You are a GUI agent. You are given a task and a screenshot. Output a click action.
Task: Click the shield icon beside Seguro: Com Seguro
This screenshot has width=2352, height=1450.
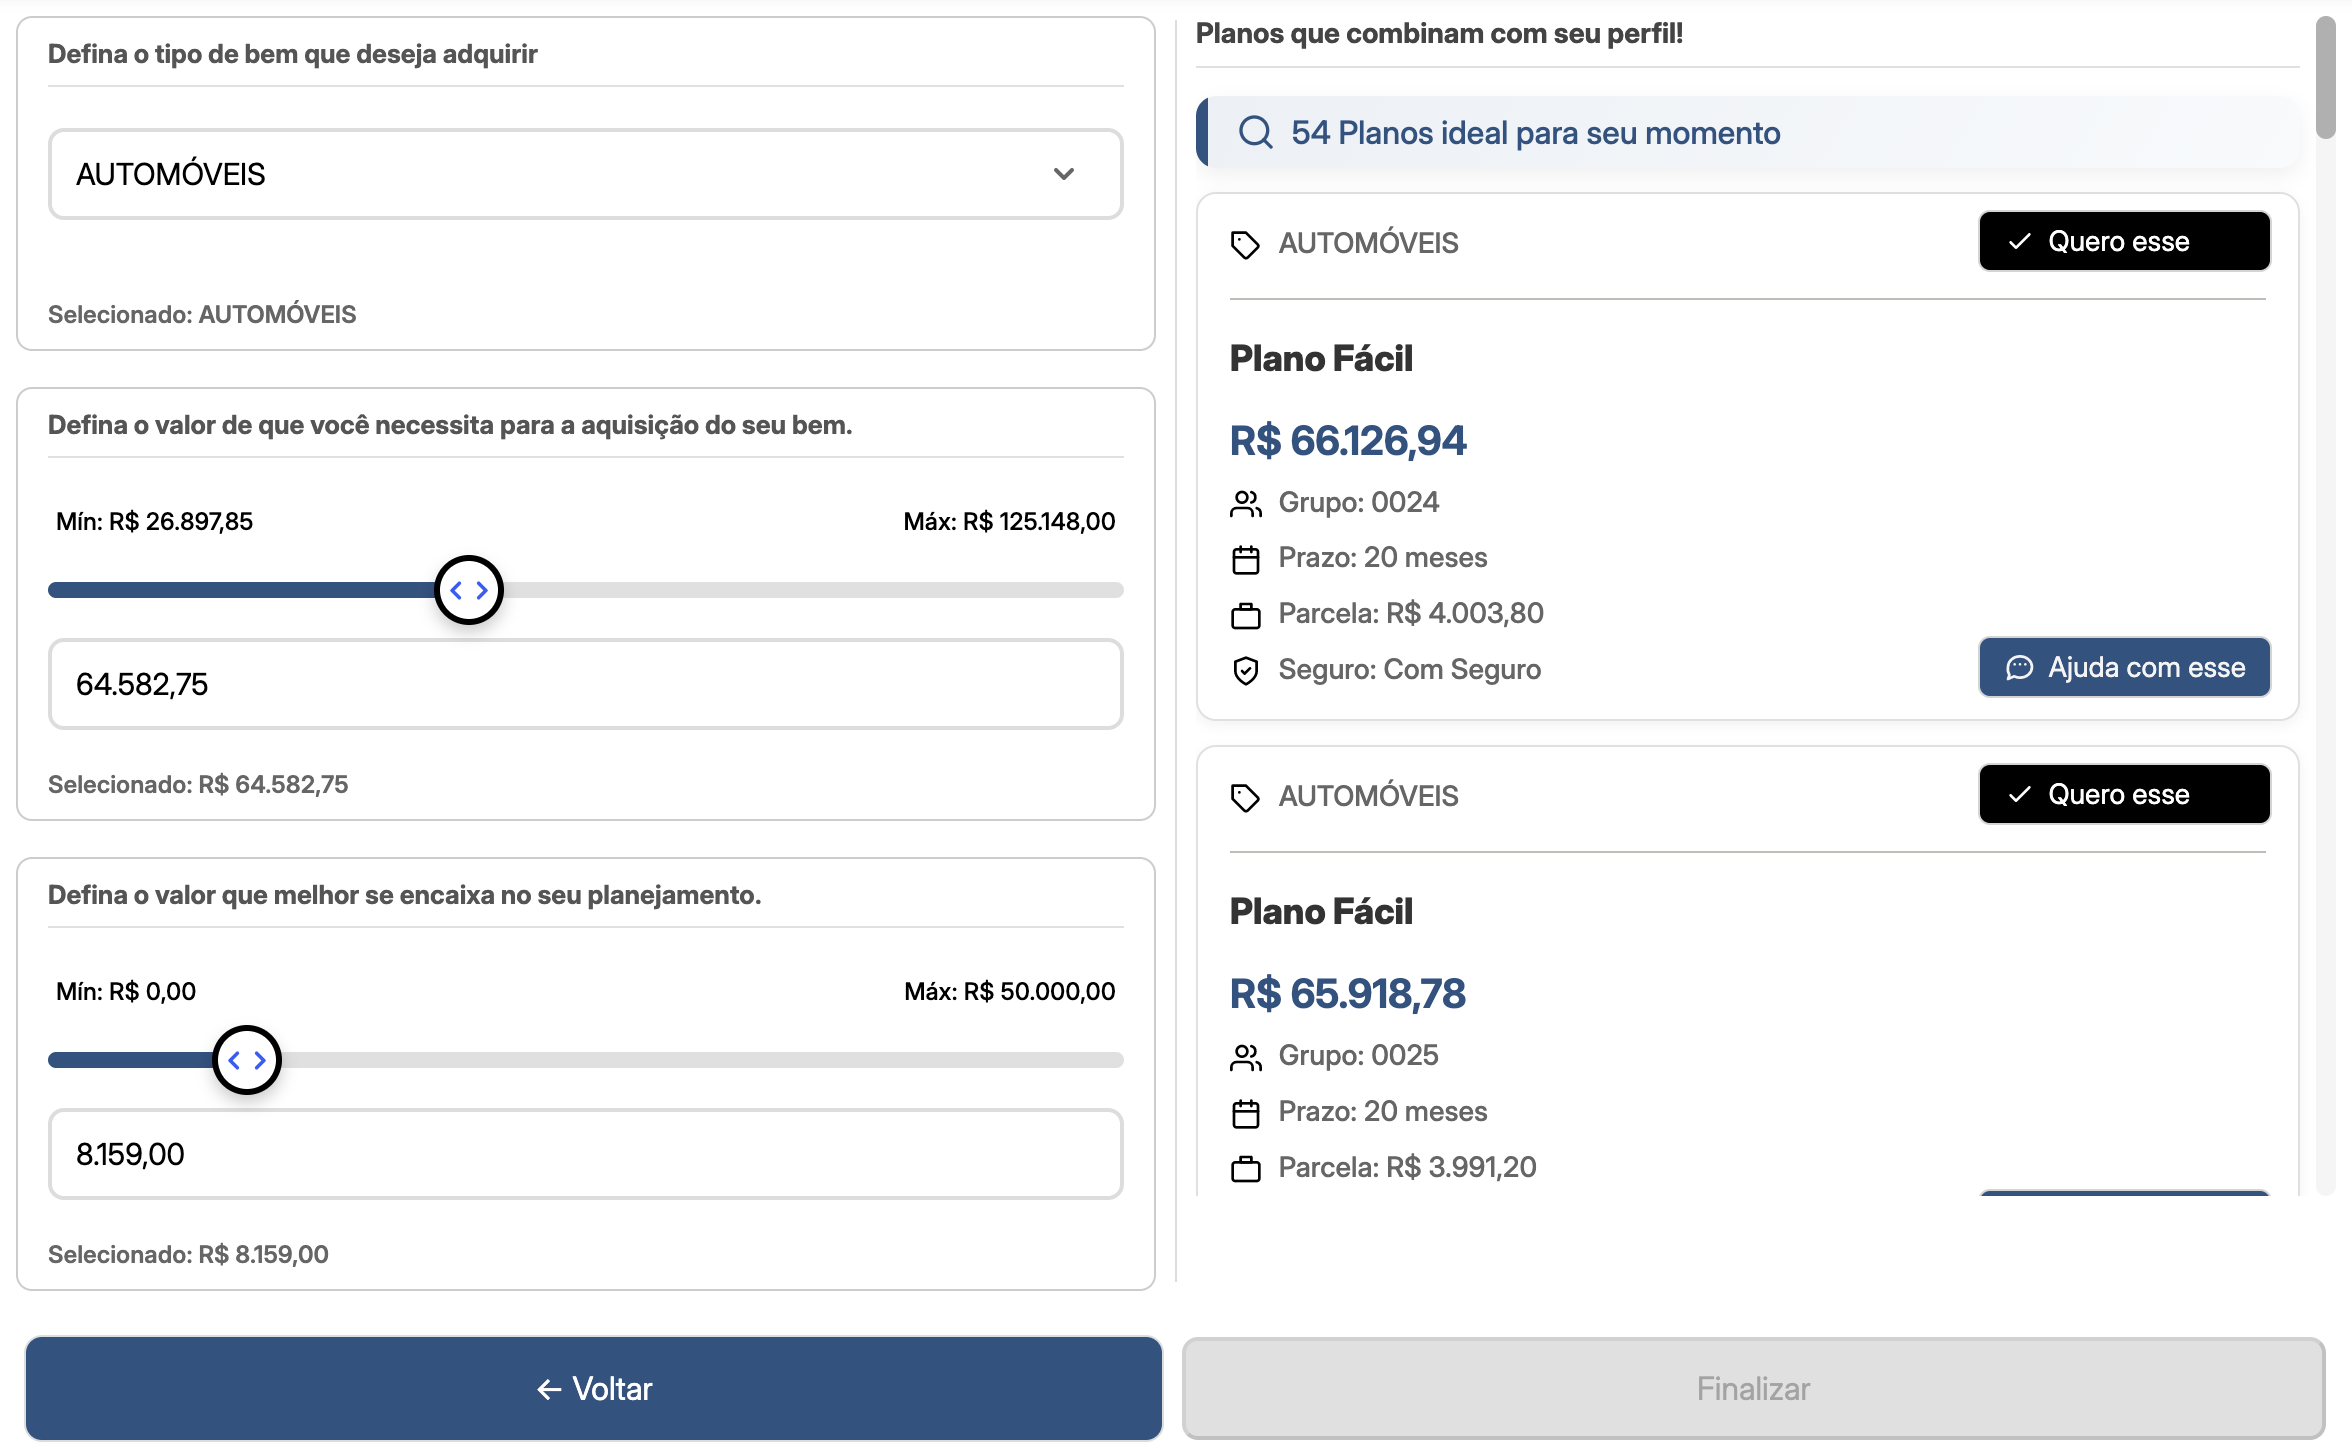(x=1245, y=670)
